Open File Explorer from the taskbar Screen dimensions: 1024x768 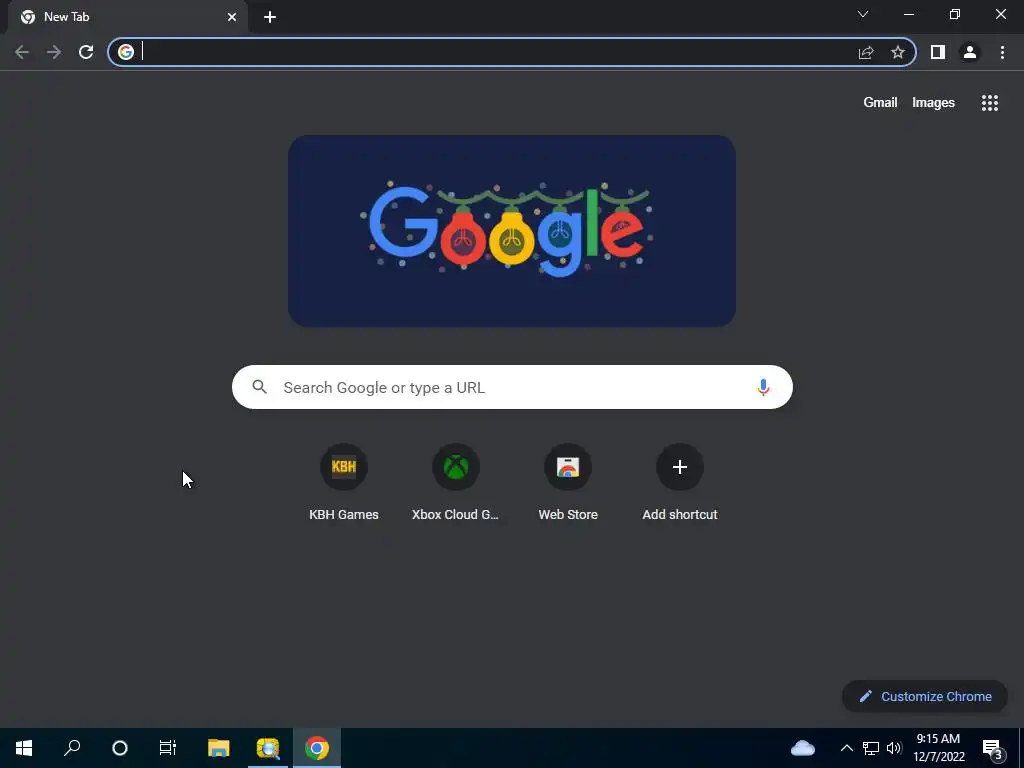[x=219, y=748]
